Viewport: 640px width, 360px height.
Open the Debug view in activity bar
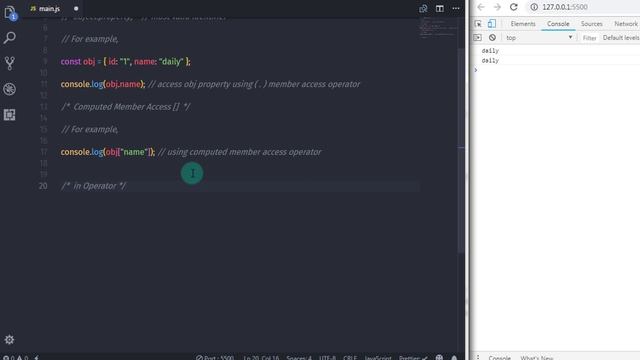coord(9,89)
